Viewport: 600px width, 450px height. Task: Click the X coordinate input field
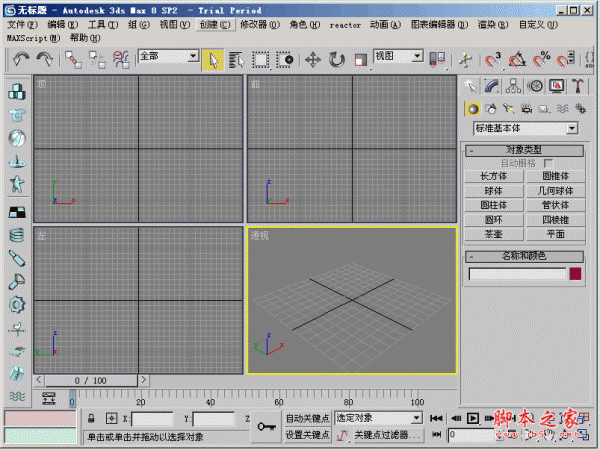[x=152, y=419]
